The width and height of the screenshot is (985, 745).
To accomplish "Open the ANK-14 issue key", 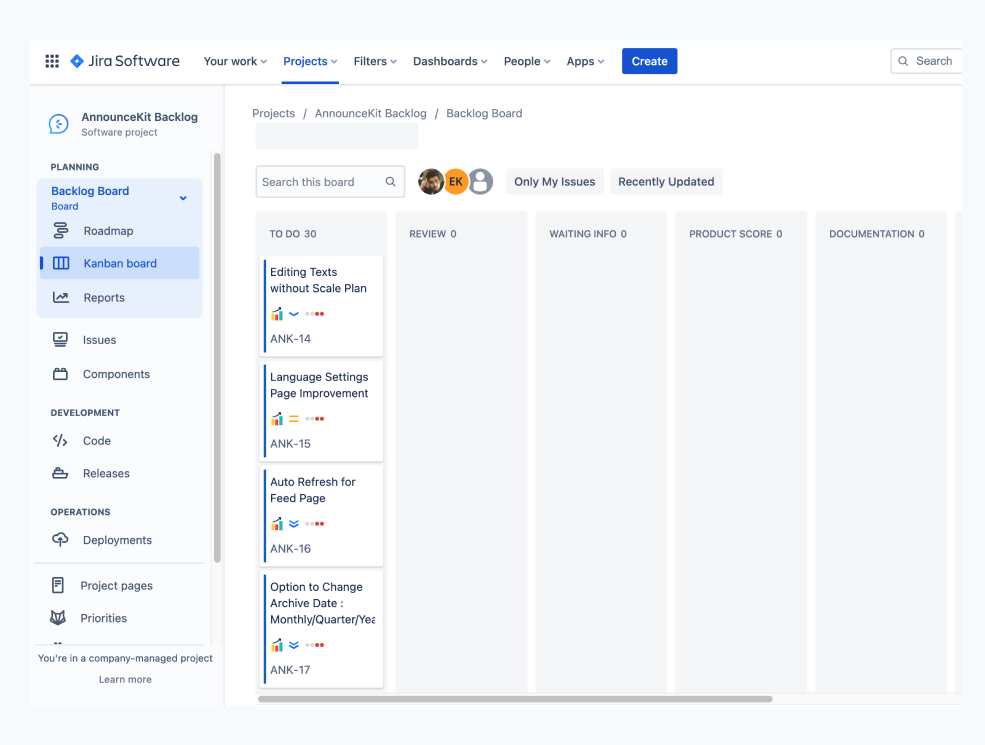I will [290, 339].
